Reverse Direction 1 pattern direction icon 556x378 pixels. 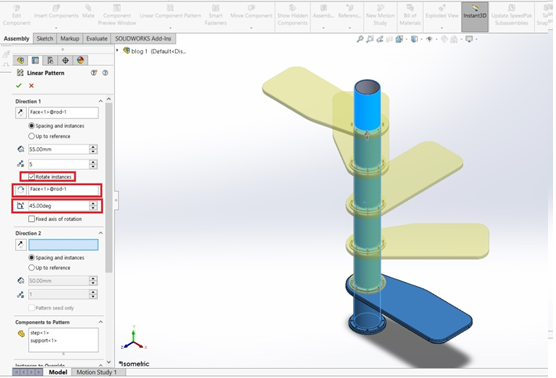(21, 112)
